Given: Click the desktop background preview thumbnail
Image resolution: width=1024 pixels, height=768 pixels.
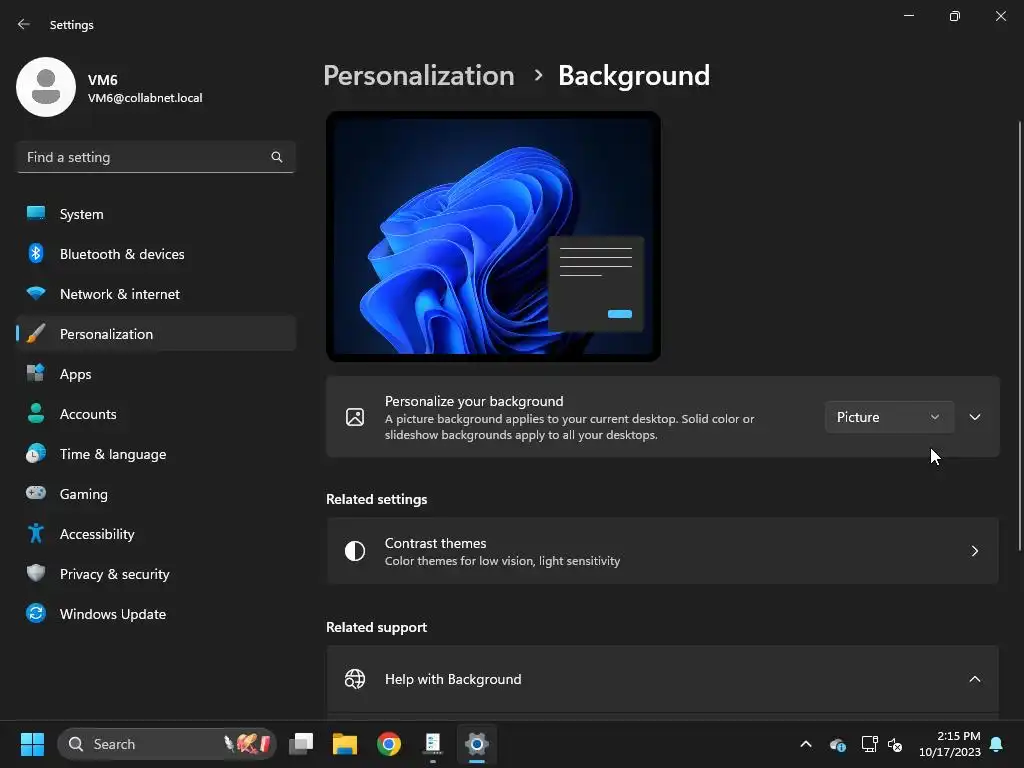Looking at the screenshot, I should (x=493, y=236).
